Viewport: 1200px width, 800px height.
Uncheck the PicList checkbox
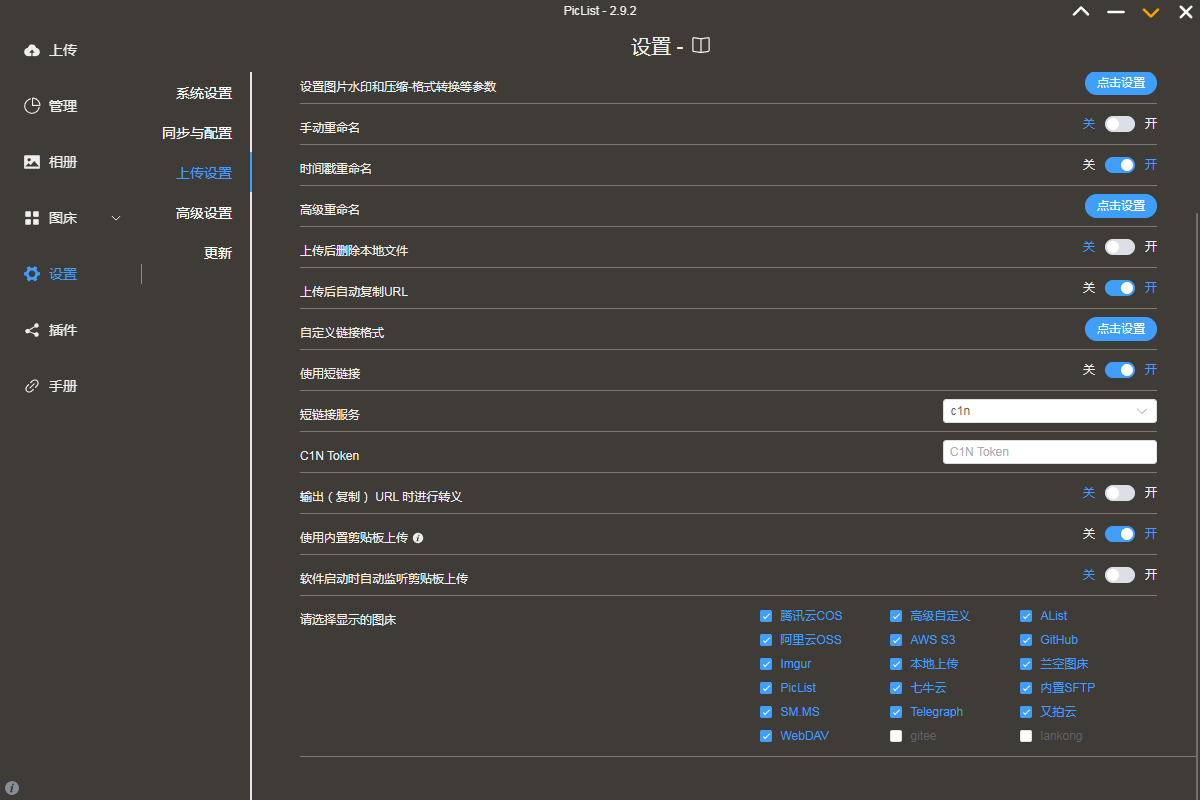point(766,688)
